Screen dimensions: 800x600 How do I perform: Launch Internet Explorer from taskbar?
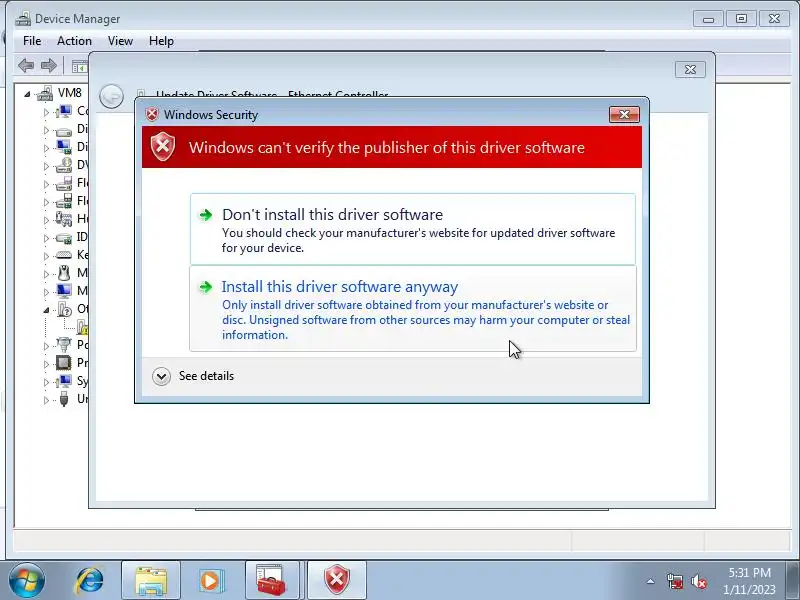pyautogui.click(x=89, y=581)
